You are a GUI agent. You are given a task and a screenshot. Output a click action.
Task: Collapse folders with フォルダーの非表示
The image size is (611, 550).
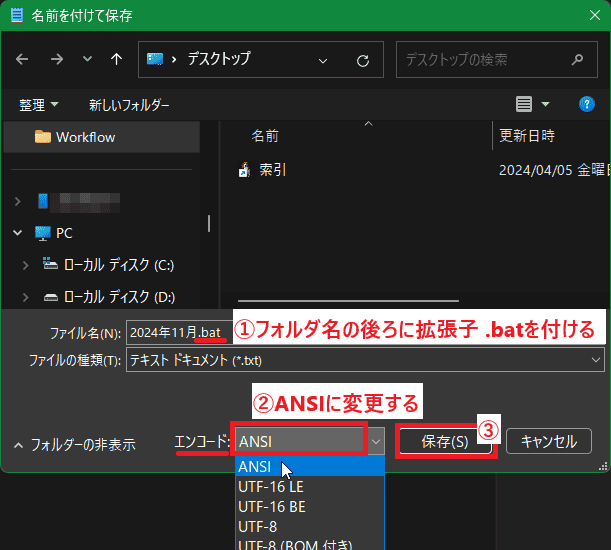point(75,444)
